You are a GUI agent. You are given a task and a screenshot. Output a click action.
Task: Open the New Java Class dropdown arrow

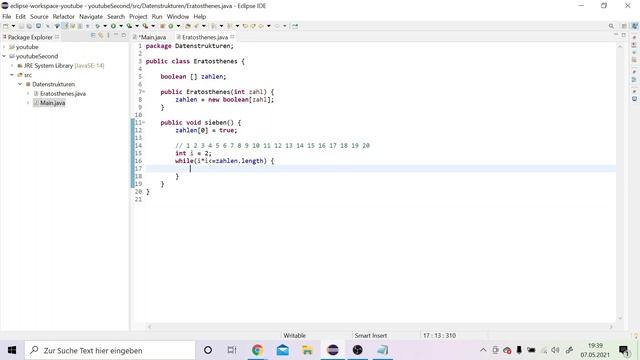coord(178,26)
